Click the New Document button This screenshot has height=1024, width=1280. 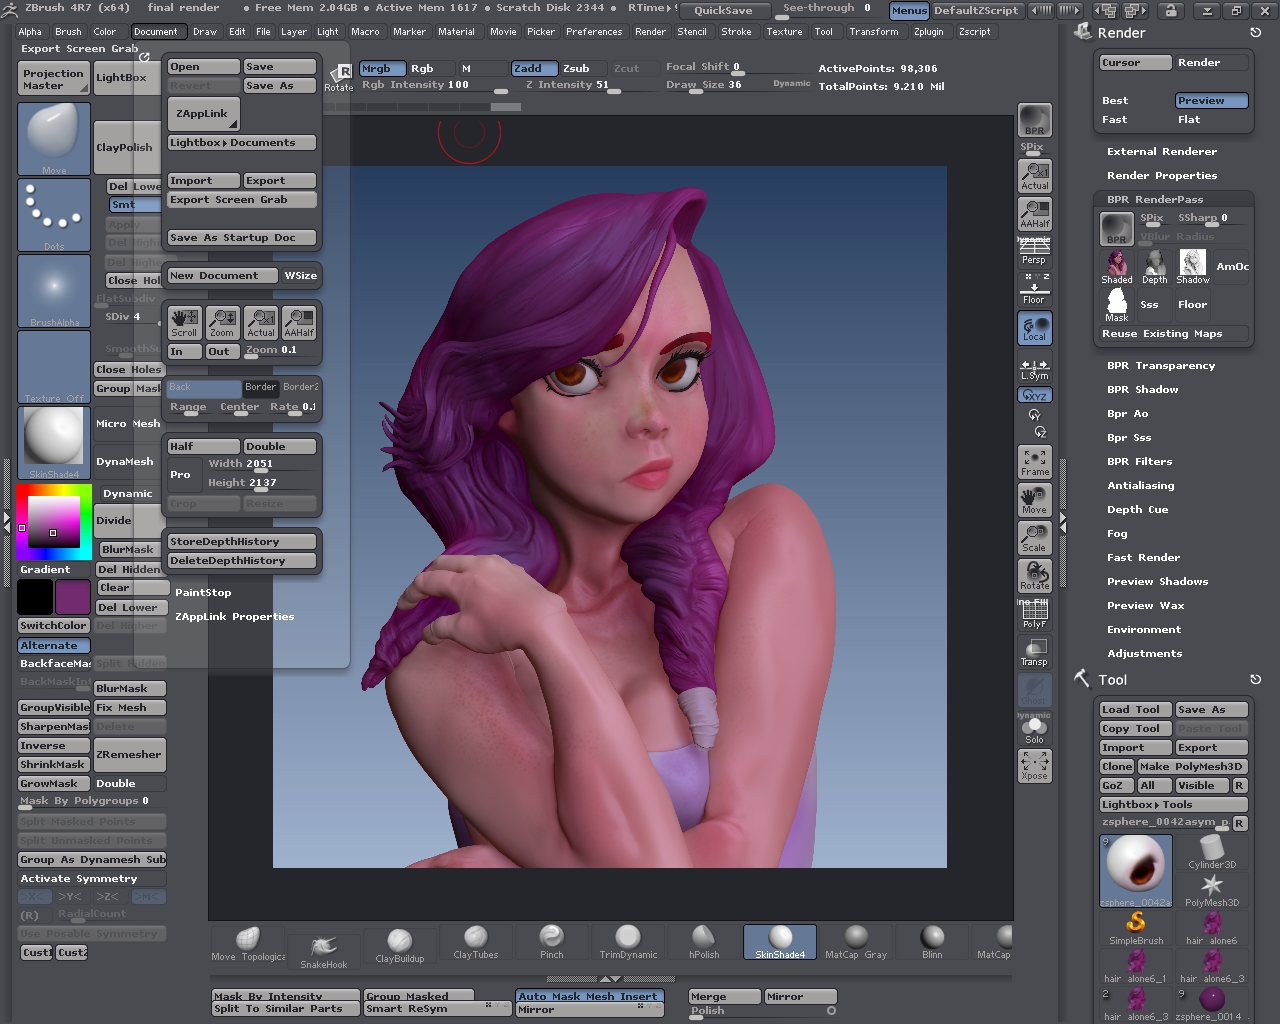point(223,276)
